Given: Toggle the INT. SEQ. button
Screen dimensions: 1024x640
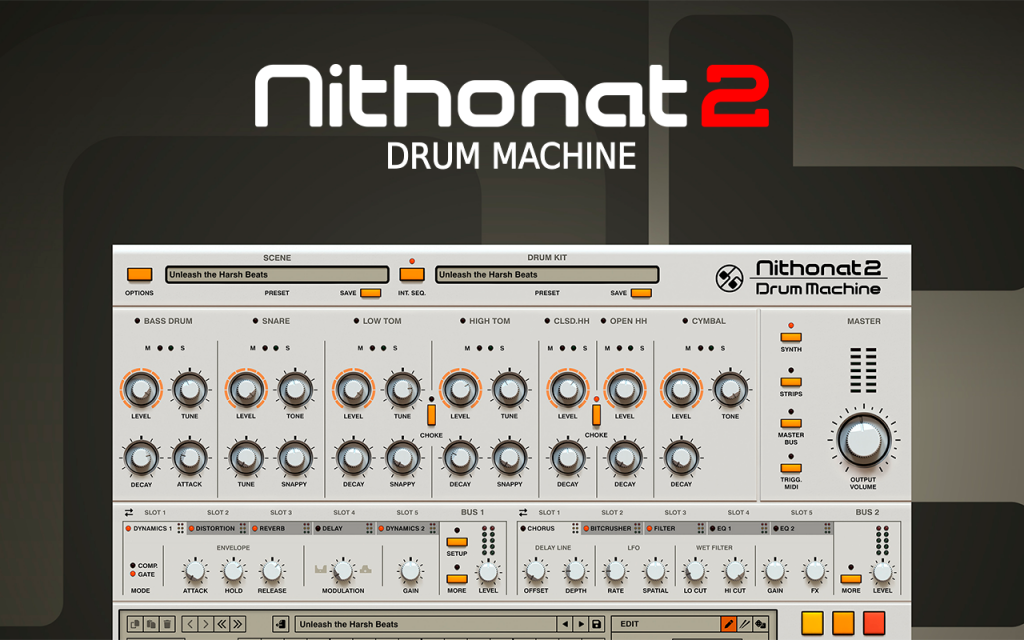Looking at the screenshot, I should 411,274.
